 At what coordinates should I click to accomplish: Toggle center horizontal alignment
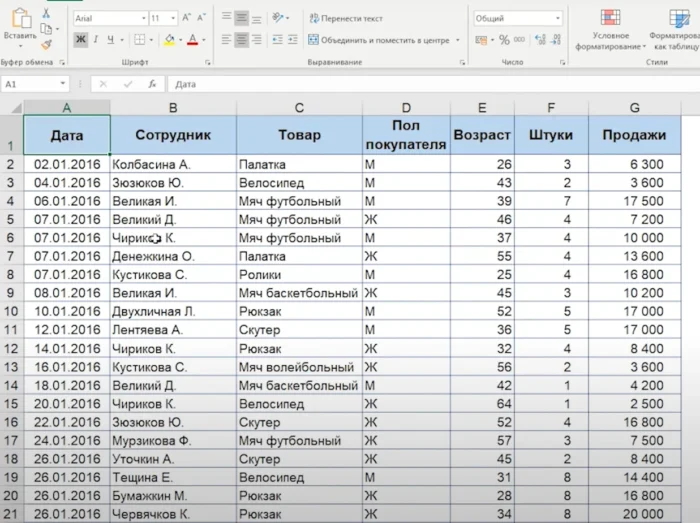pos(243,40)
